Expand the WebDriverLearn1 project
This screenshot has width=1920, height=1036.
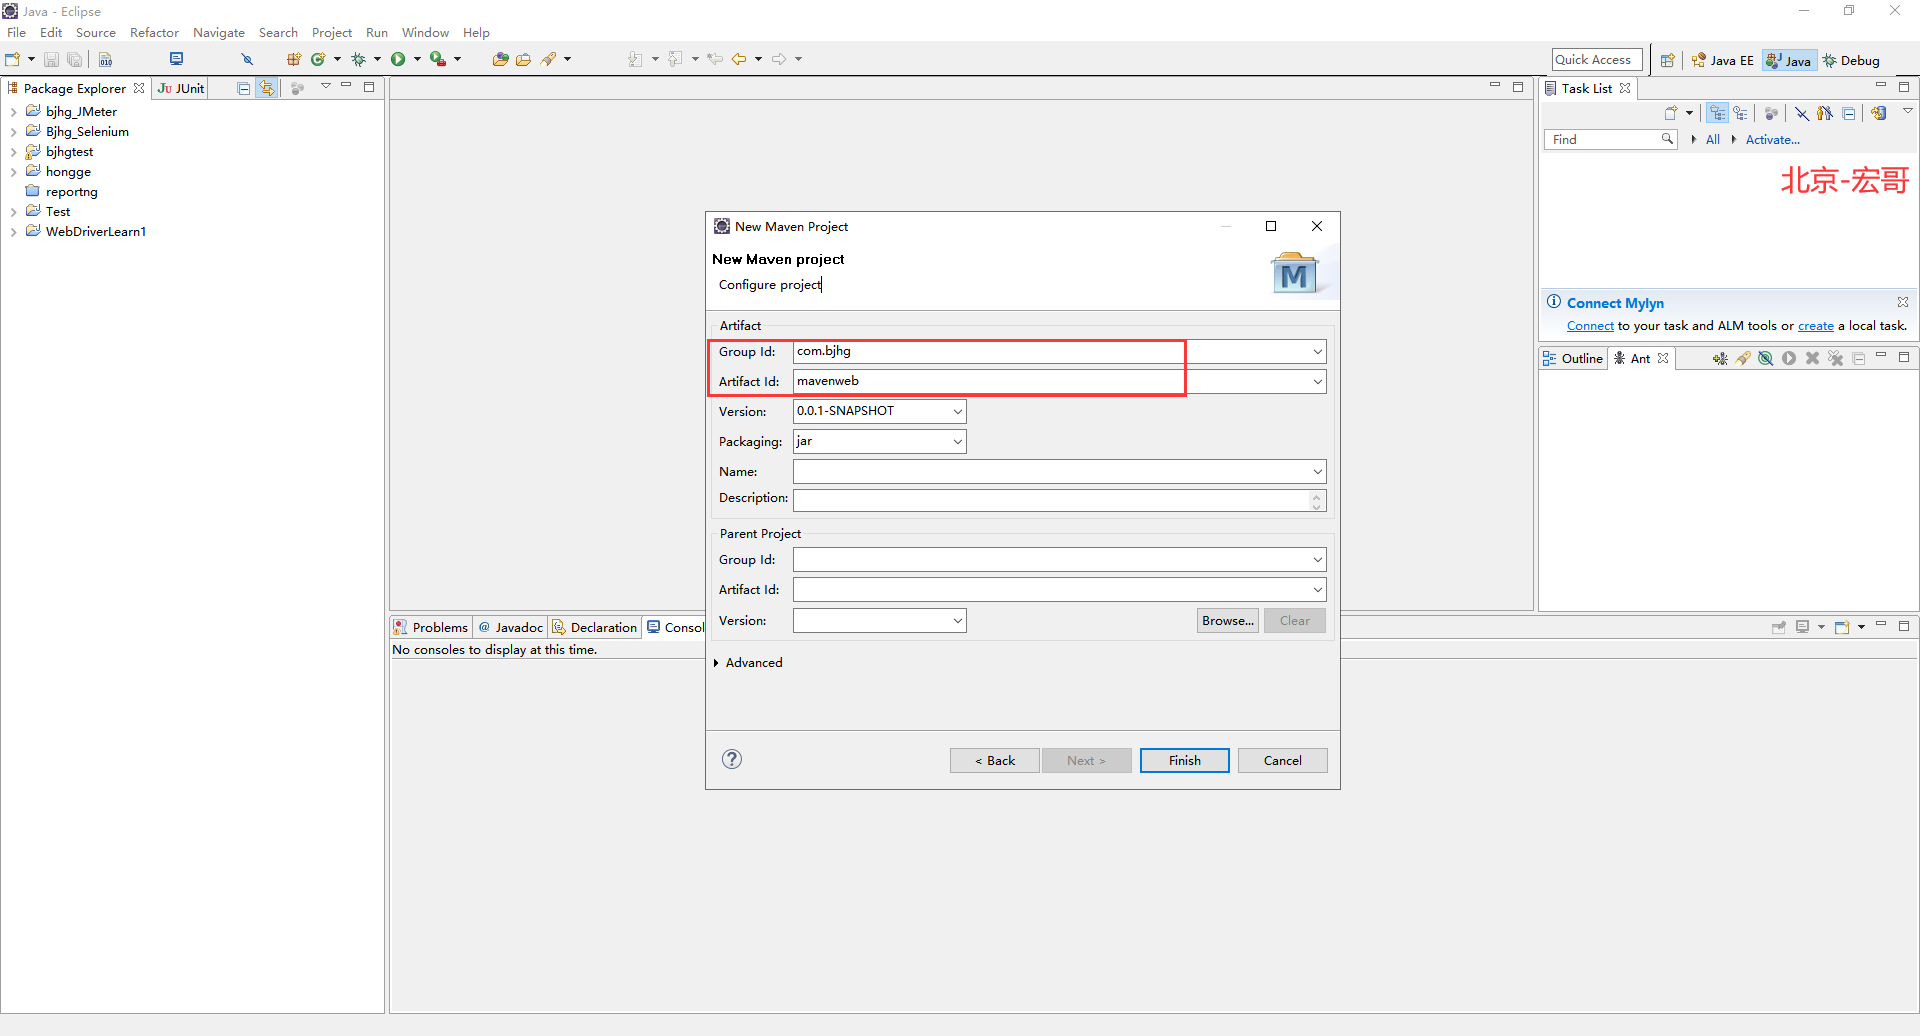tap(13, 232)
